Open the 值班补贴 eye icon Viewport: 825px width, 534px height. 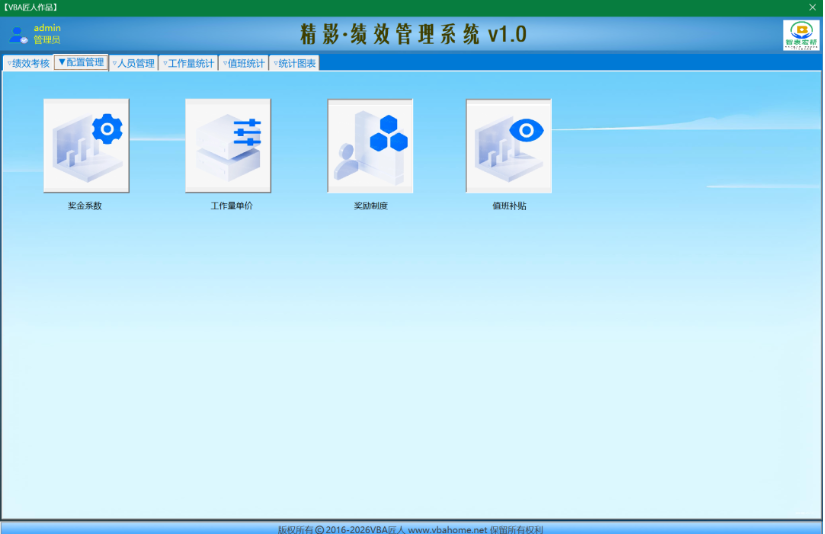[509, 146]
